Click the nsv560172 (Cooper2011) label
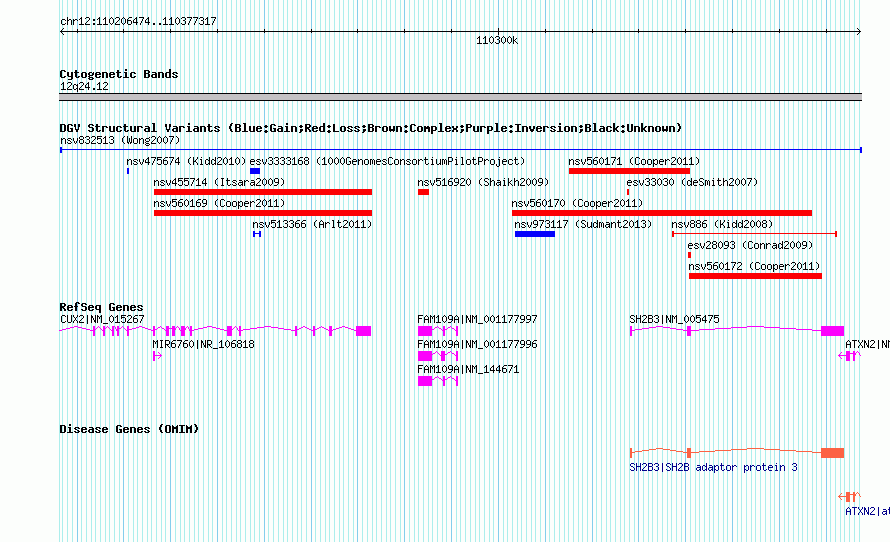Viewport: 890px width, 542px height. [x=754, y=266]
